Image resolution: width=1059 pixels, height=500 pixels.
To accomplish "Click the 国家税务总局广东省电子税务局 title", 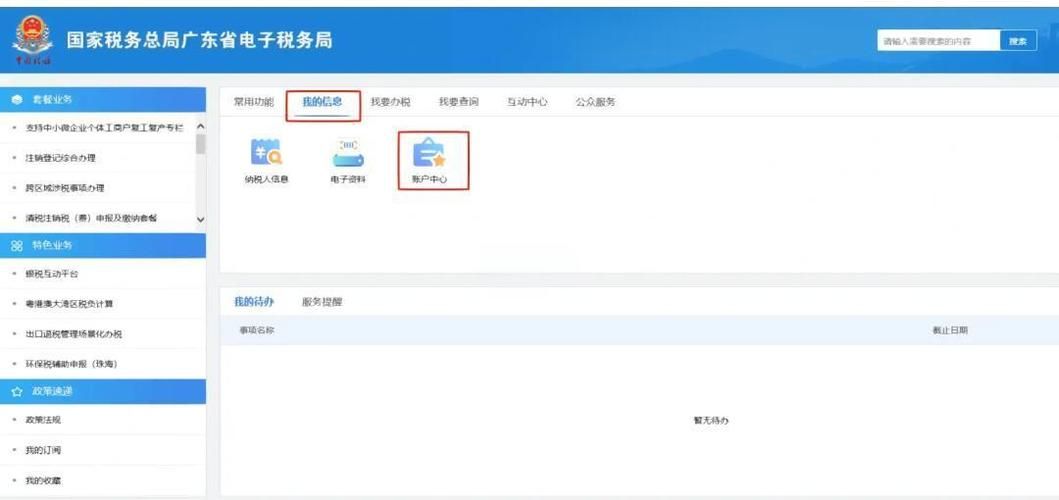I will [x=200, y=40].
